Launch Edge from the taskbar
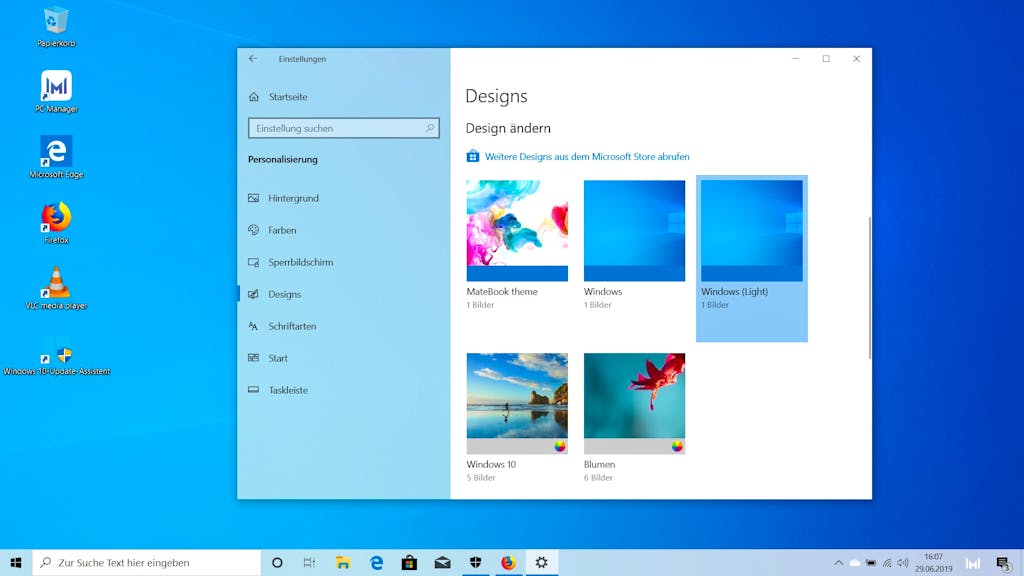Screen dimensions: 1024x576 [x=376, y=562]
